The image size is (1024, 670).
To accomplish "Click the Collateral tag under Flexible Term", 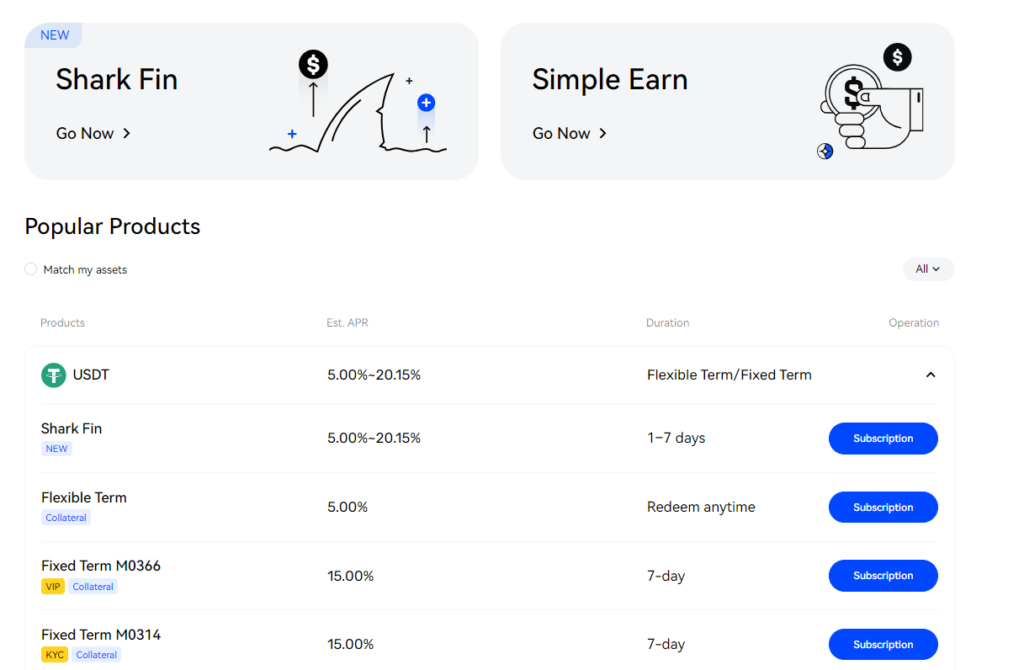I will tap(67, 518).
